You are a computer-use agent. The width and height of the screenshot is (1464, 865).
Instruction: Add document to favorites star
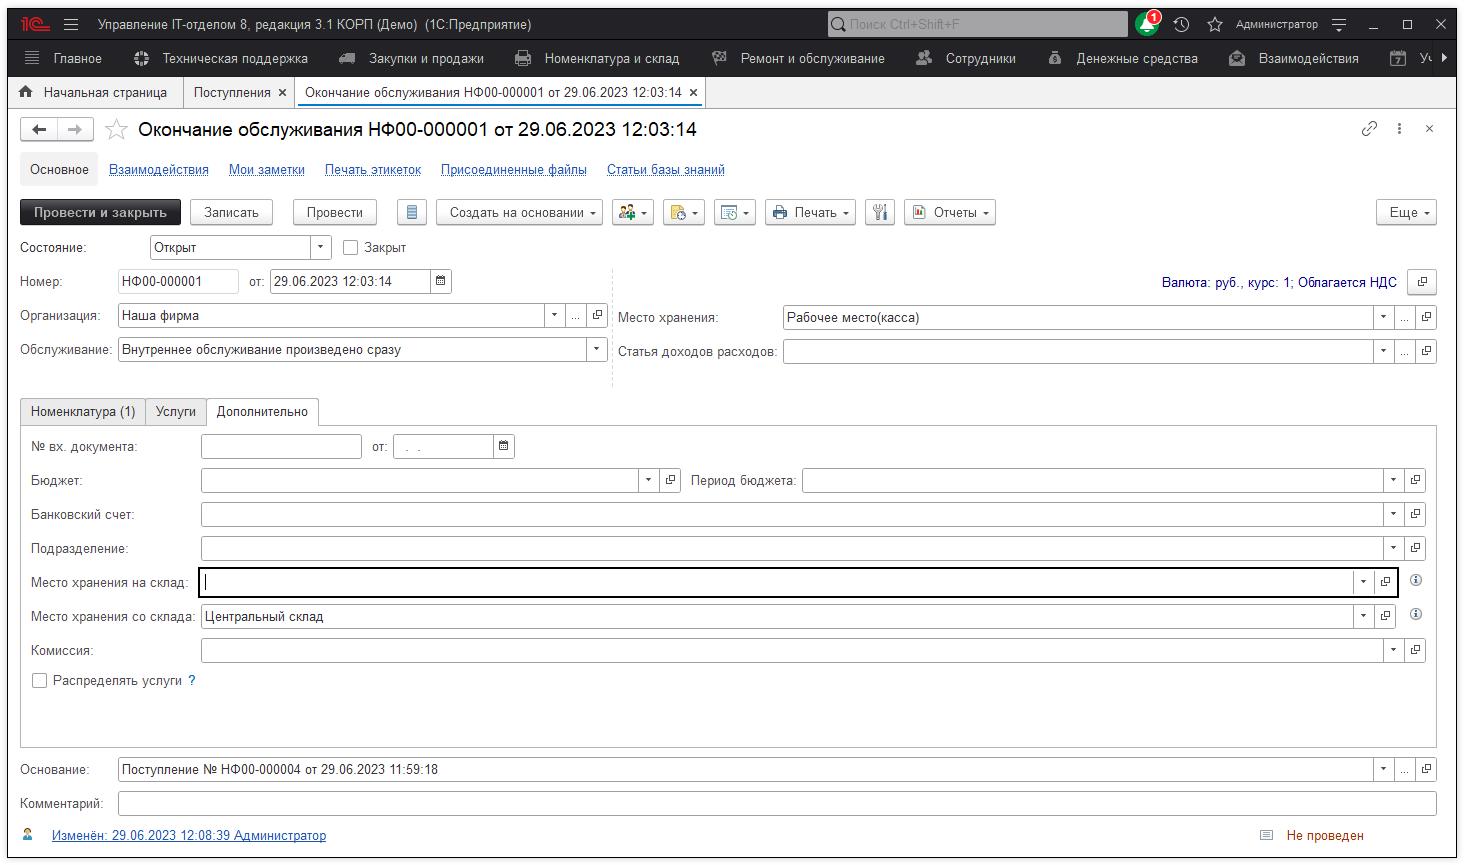click(x=117, y=130)
